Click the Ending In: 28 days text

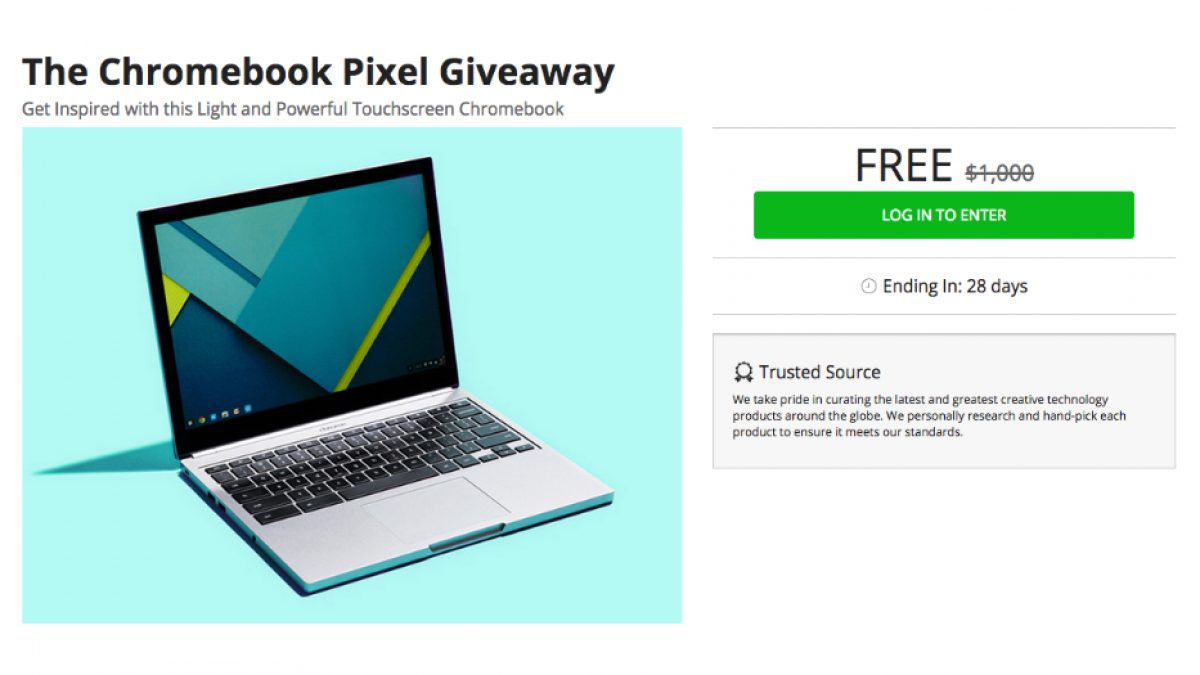[x=955, y=287]
